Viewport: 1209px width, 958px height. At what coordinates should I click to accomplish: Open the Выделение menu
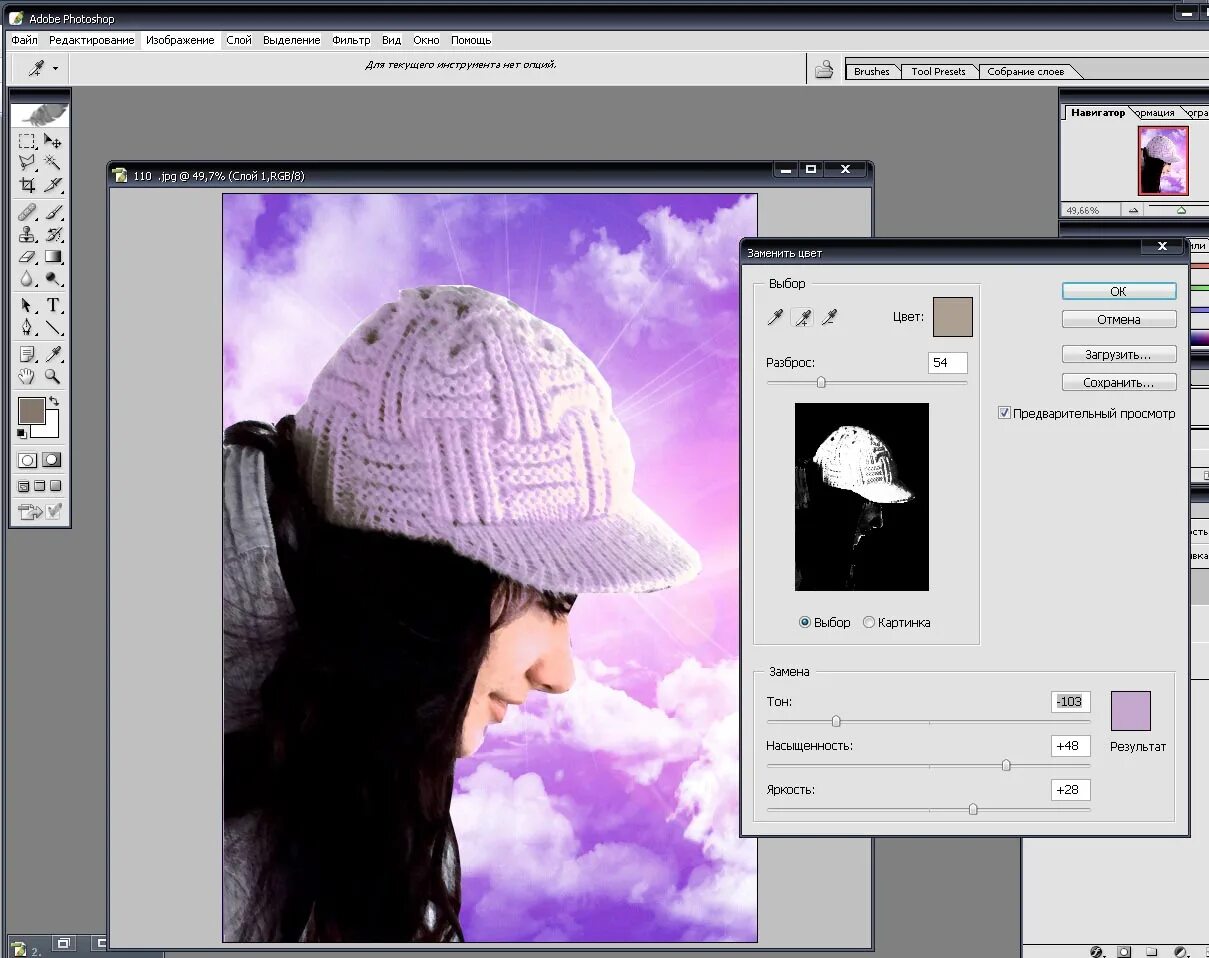click(292, 40)
